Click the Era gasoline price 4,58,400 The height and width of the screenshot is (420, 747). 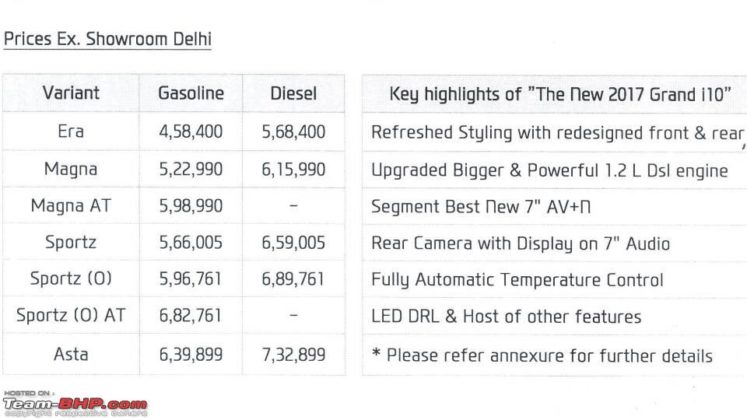(191, 132)
